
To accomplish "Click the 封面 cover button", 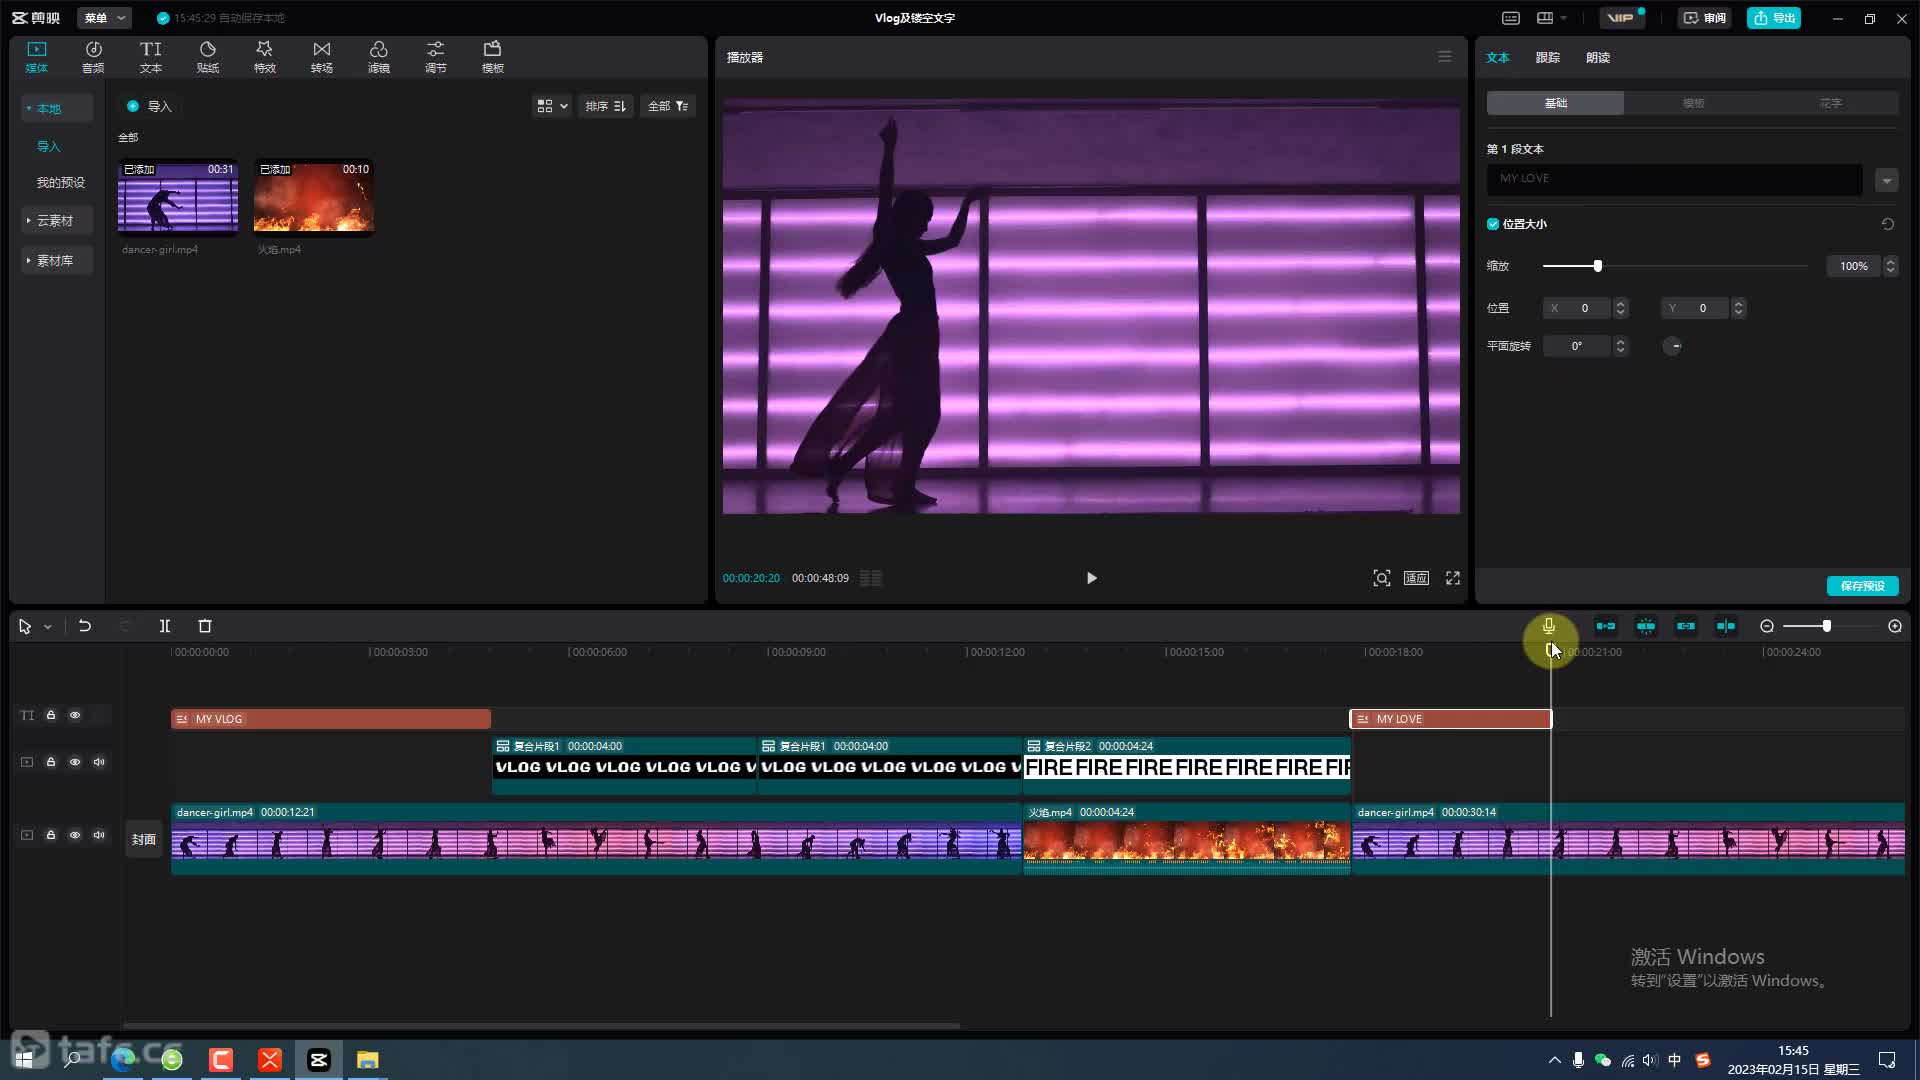I will point(144,839).
